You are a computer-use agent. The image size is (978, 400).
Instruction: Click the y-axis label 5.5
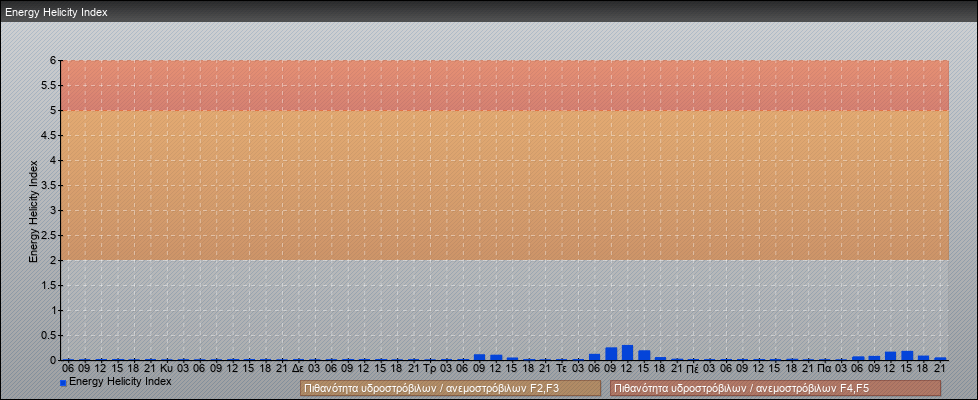coord(49,85)
